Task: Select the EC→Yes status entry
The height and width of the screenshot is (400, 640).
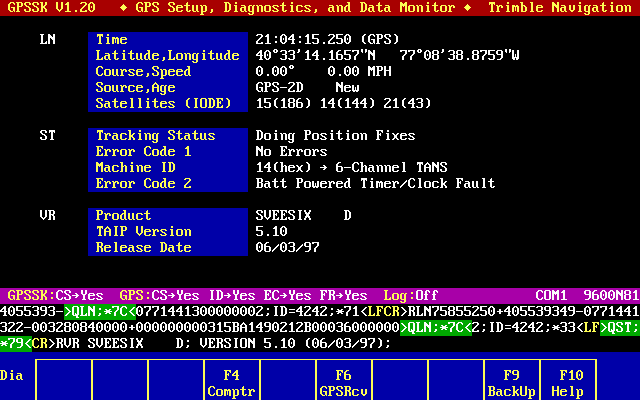Action: pyautogui.click(x=287, y=296)
